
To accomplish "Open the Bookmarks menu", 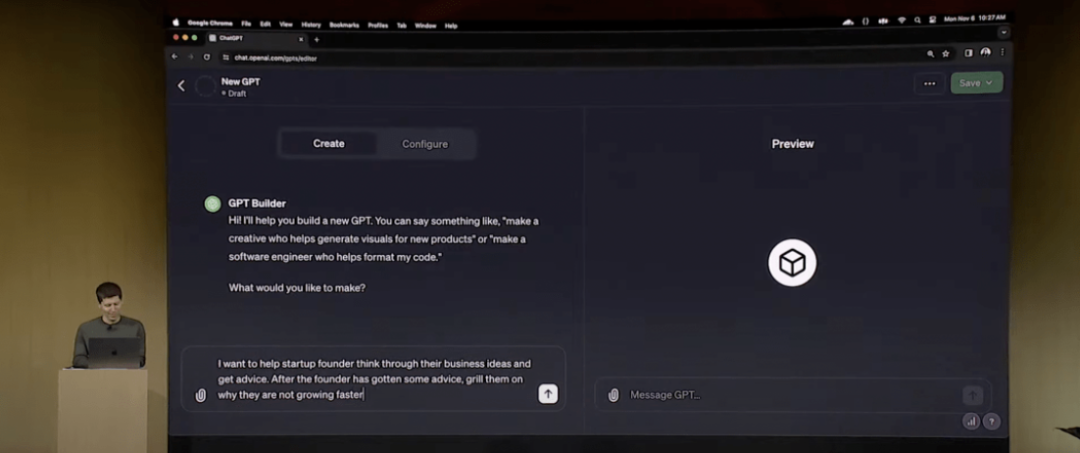I will [x=344, y=25].
